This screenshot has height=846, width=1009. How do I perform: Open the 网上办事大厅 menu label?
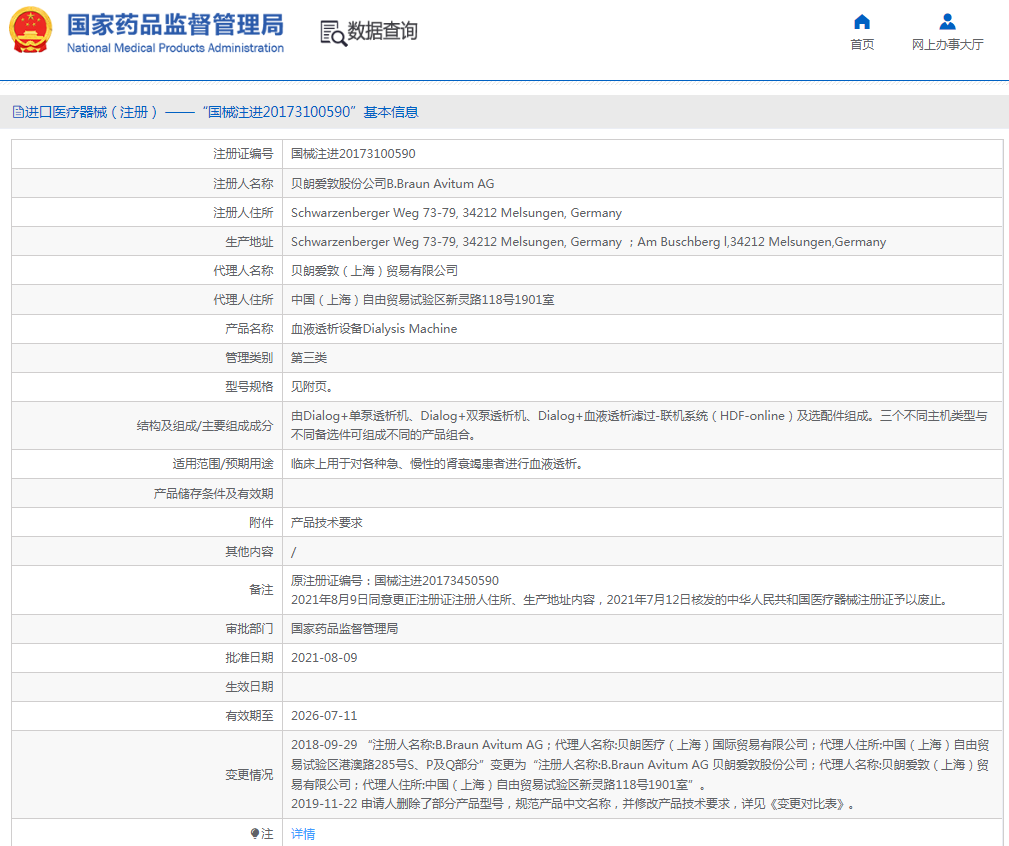[947, 45]
